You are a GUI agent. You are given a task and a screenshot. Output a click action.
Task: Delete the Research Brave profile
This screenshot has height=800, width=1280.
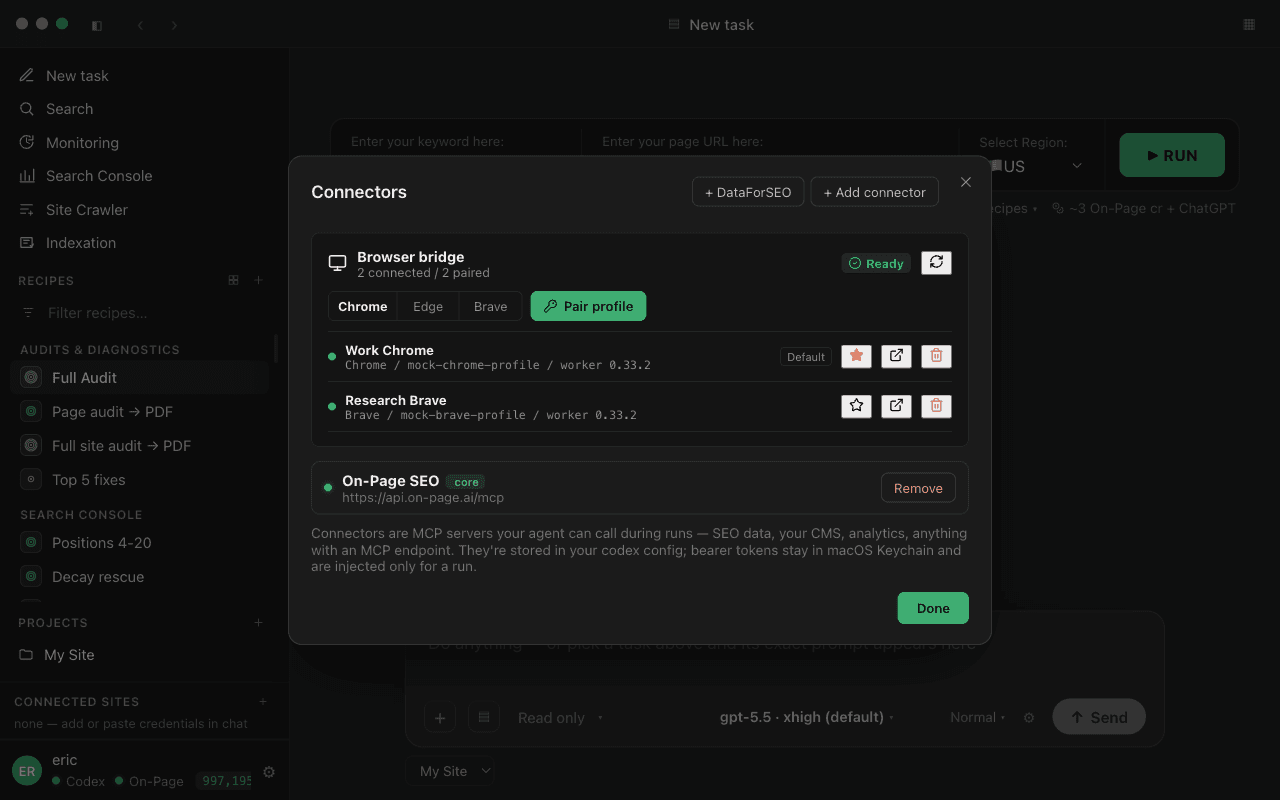pos(936,406)
